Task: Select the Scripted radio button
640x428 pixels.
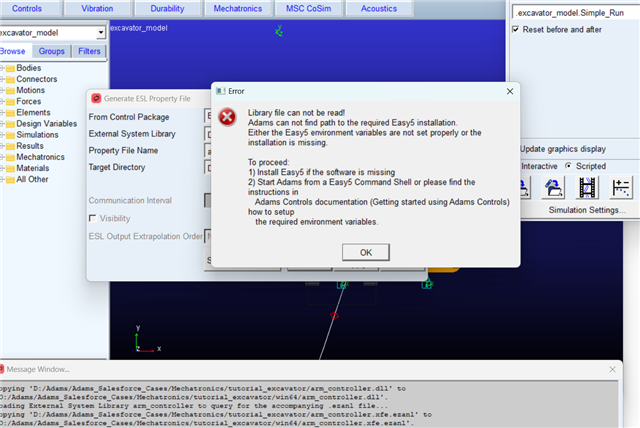Action: 568,166
